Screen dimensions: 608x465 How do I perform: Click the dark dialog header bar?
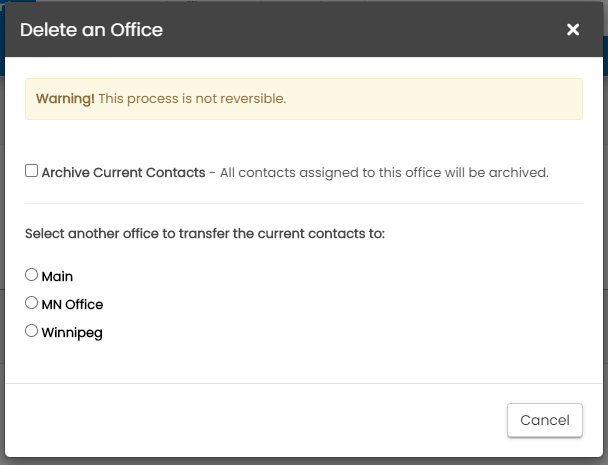[x=350, y=30]
